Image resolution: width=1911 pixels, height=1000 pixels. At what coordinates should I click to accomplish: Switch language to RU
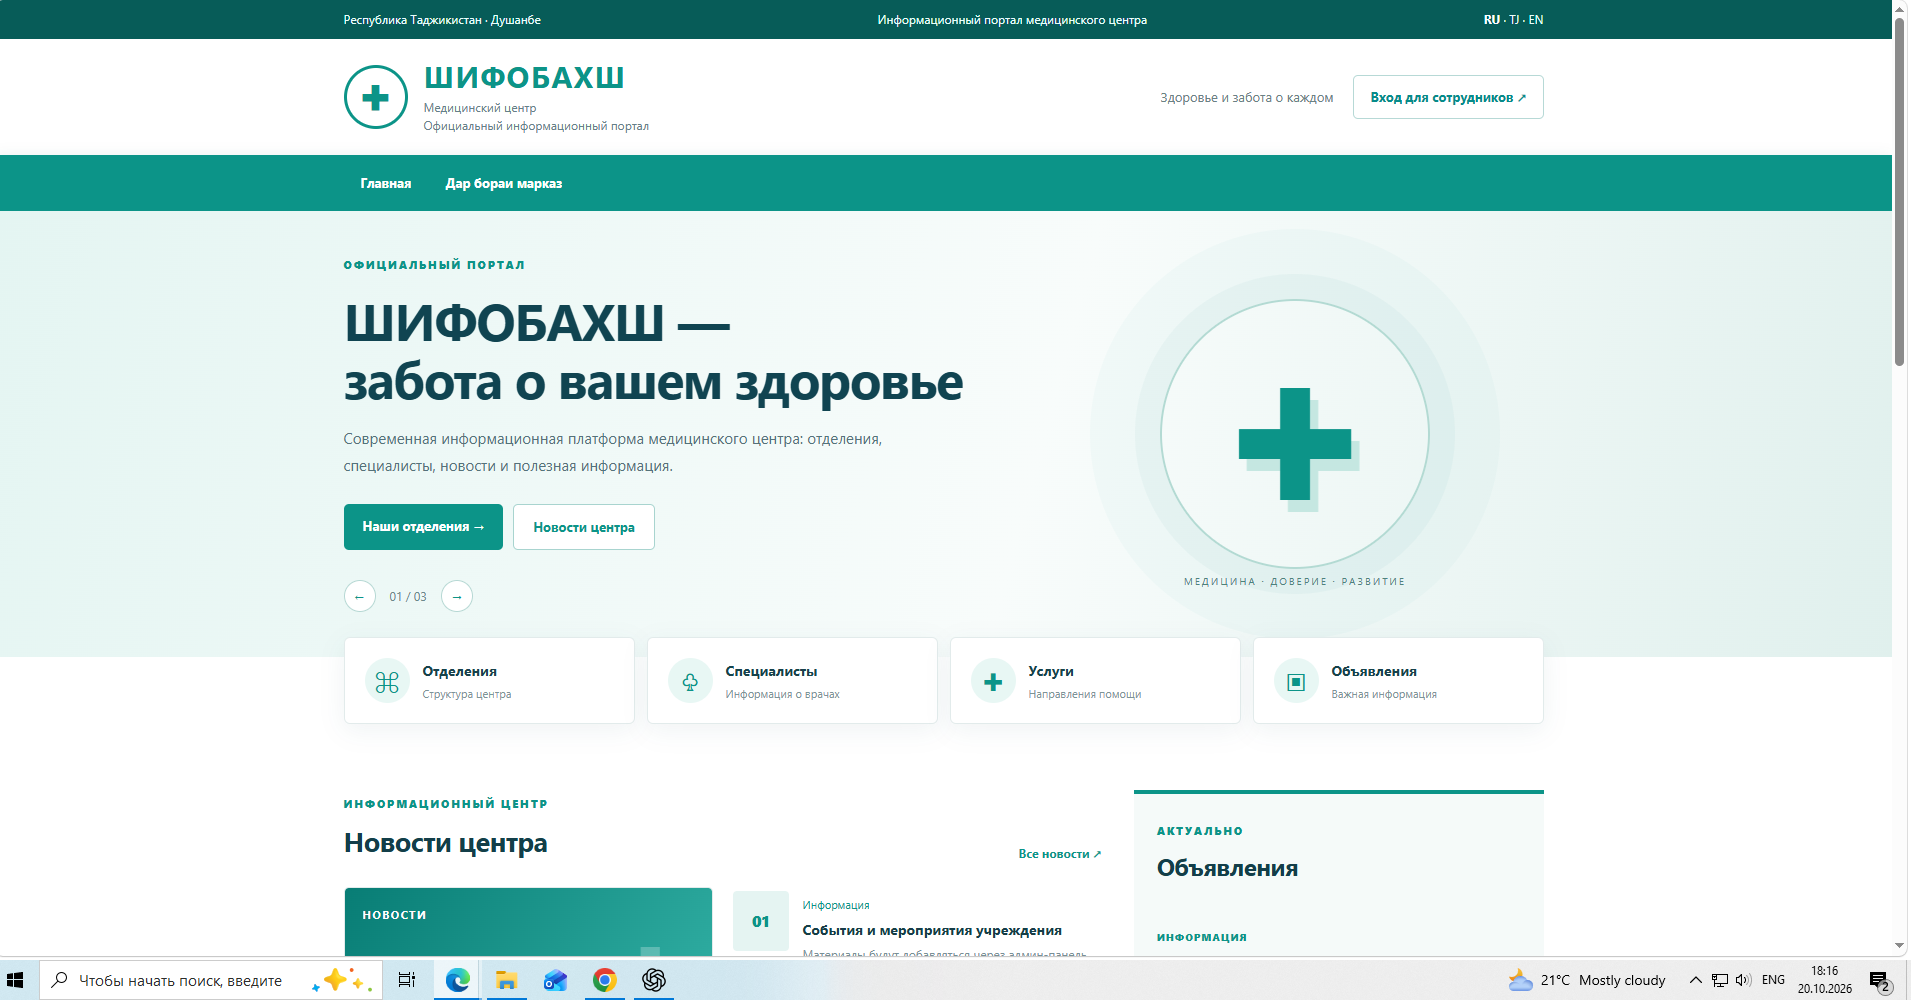(1492, 20)
